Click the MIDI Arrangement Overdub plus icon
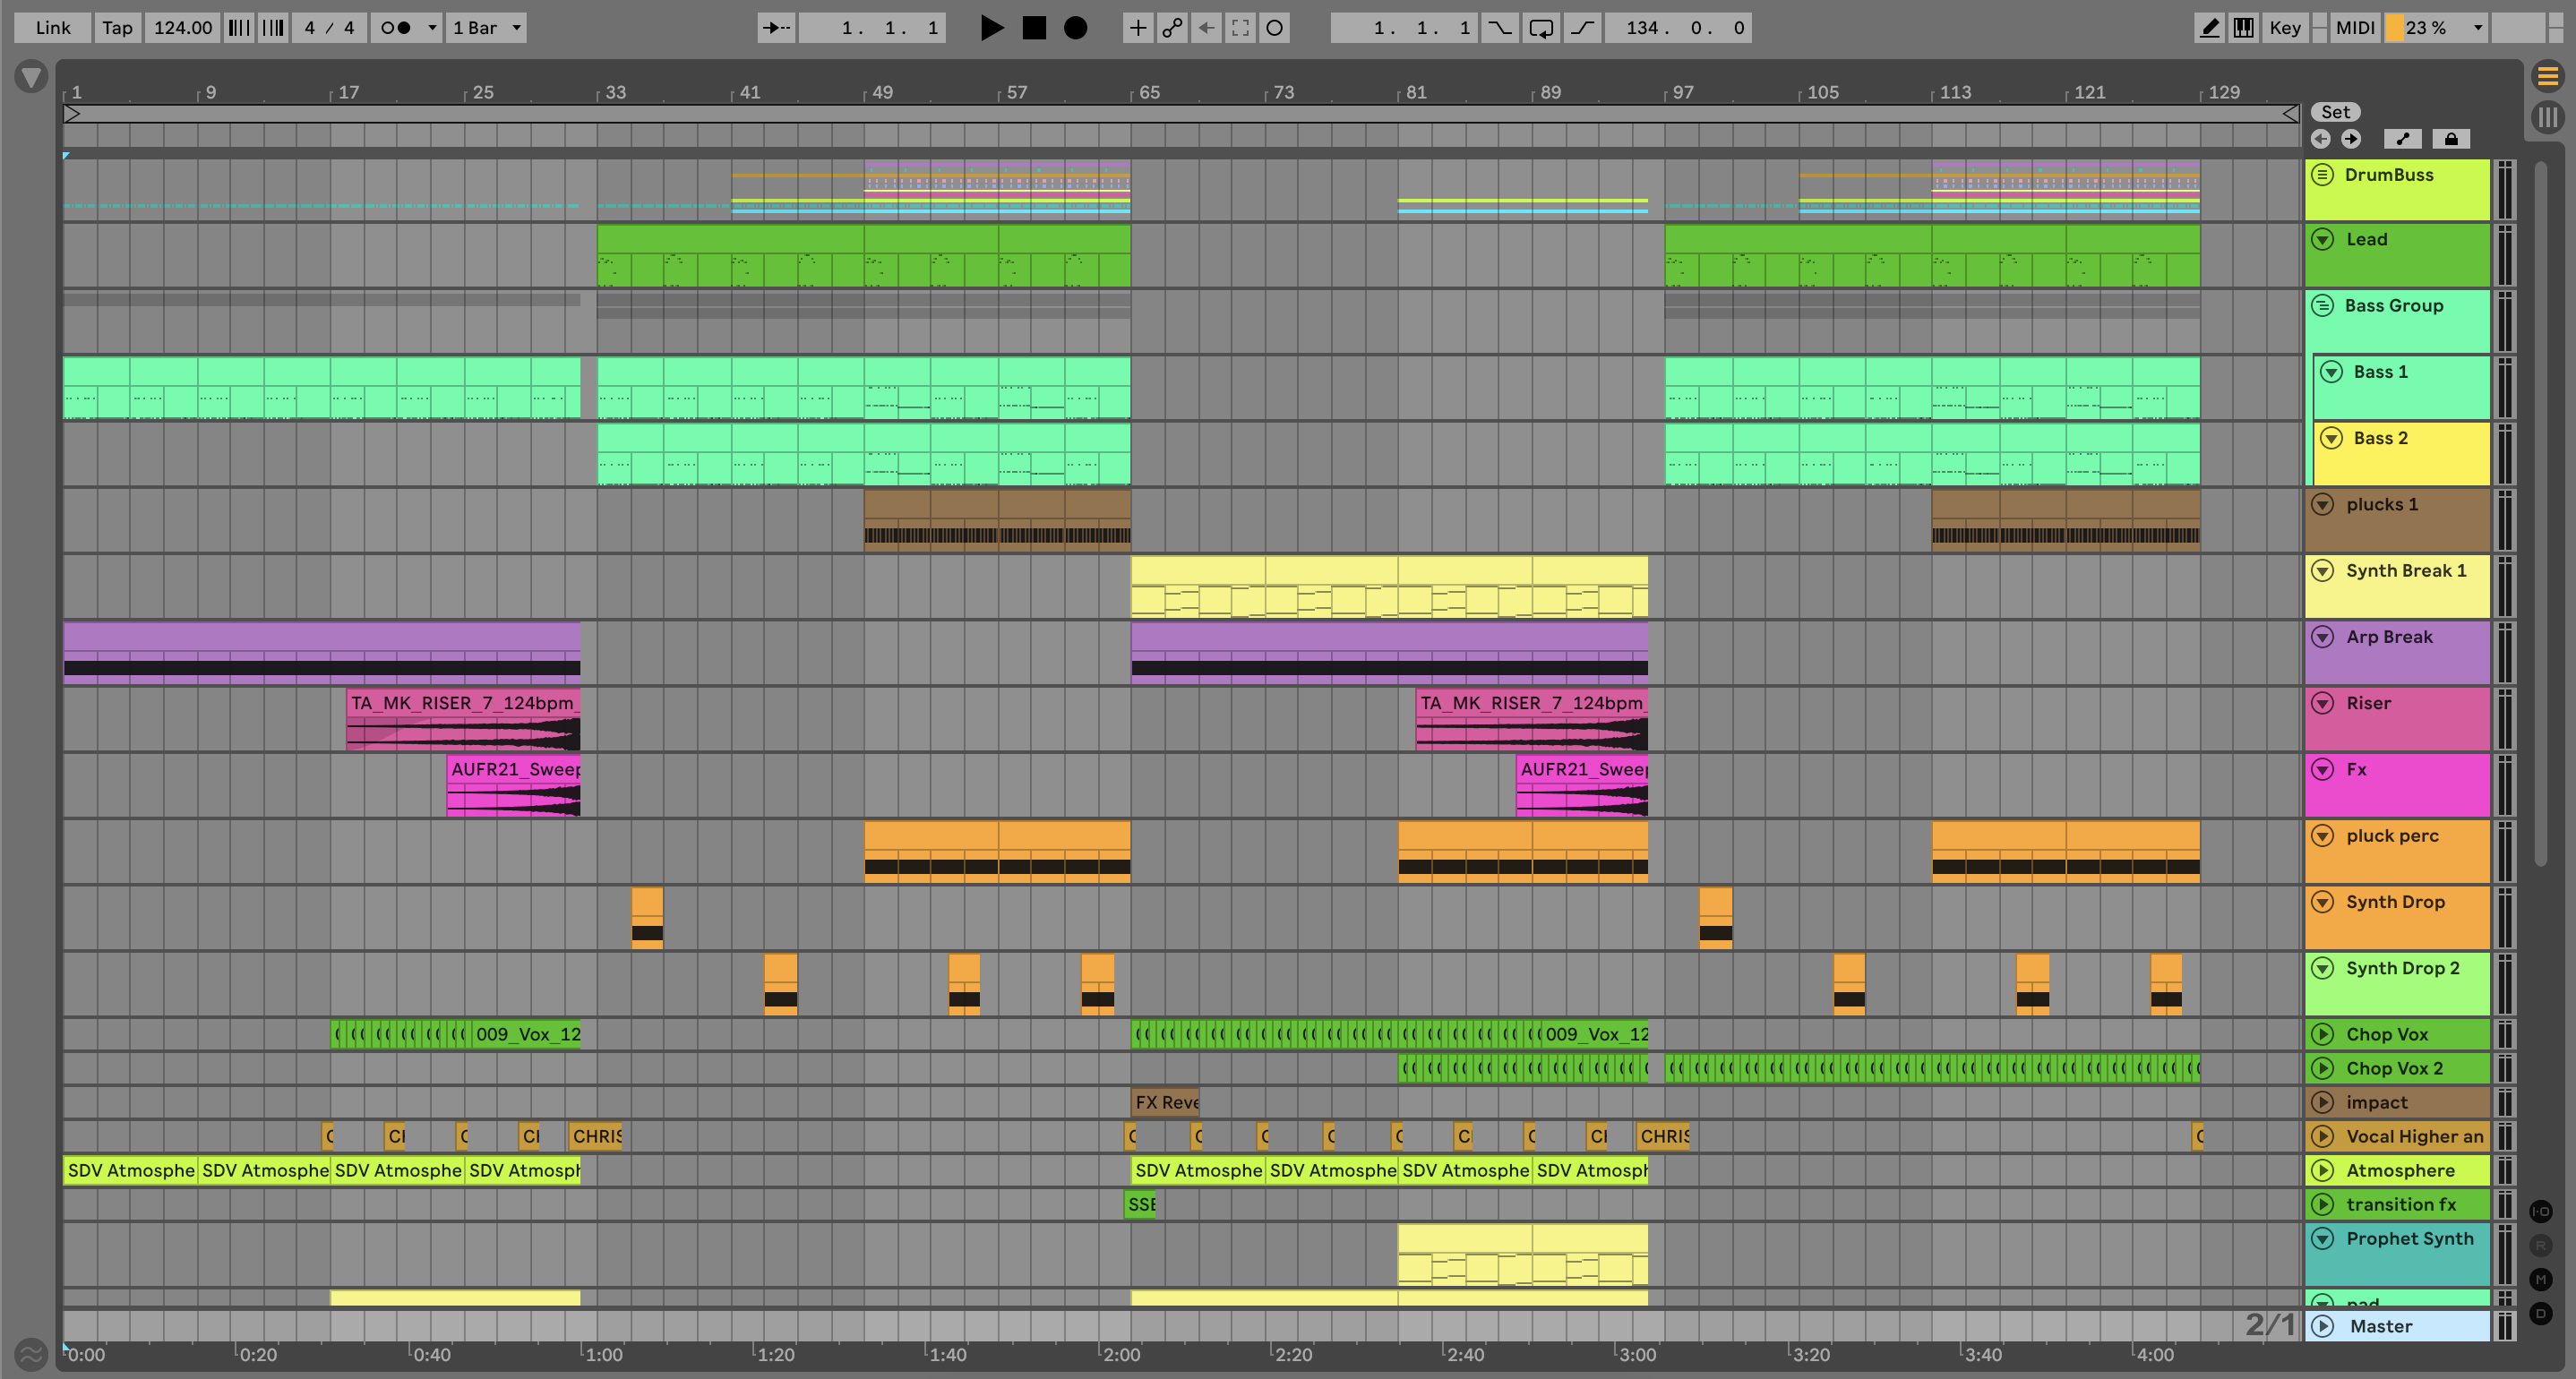Viewport: 2576px width, 1379px height. coord(1137,28)
